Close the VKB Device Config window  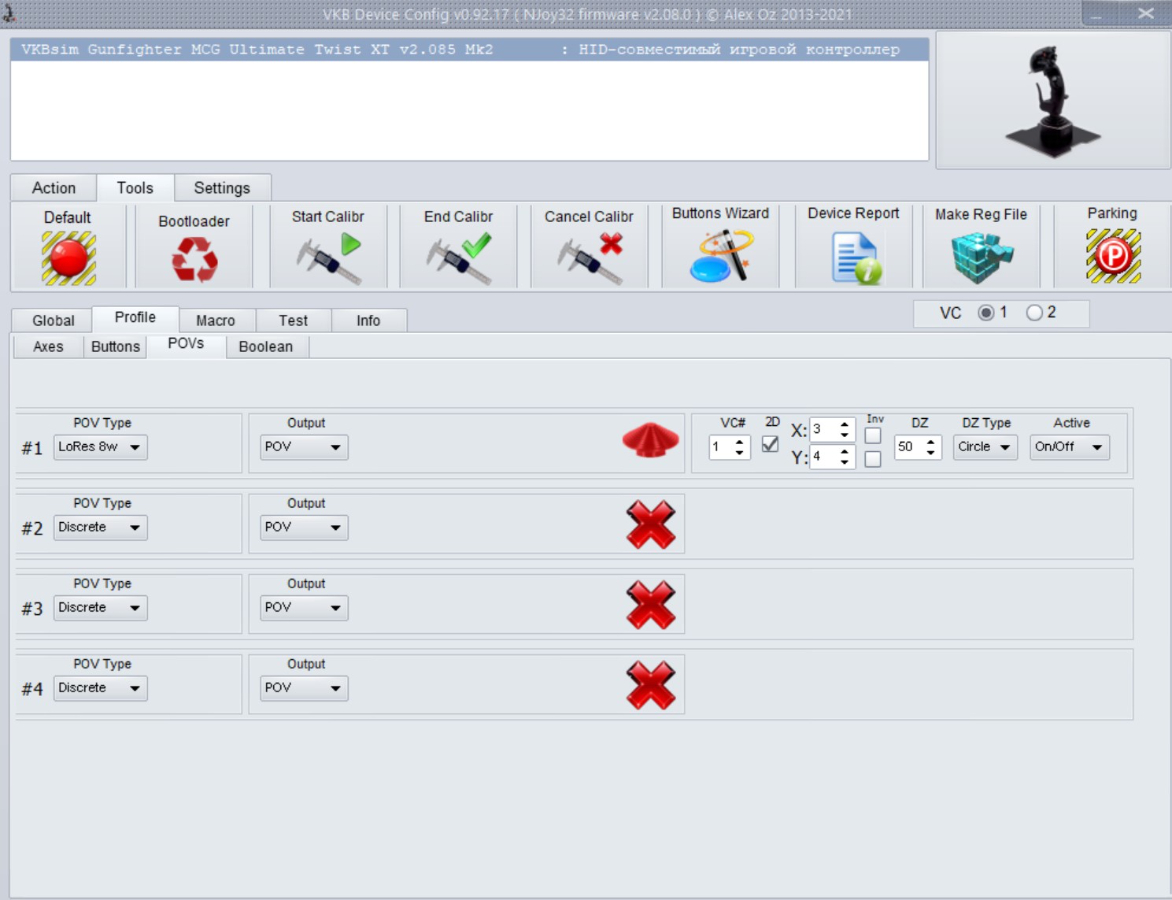pos(1146,13)
